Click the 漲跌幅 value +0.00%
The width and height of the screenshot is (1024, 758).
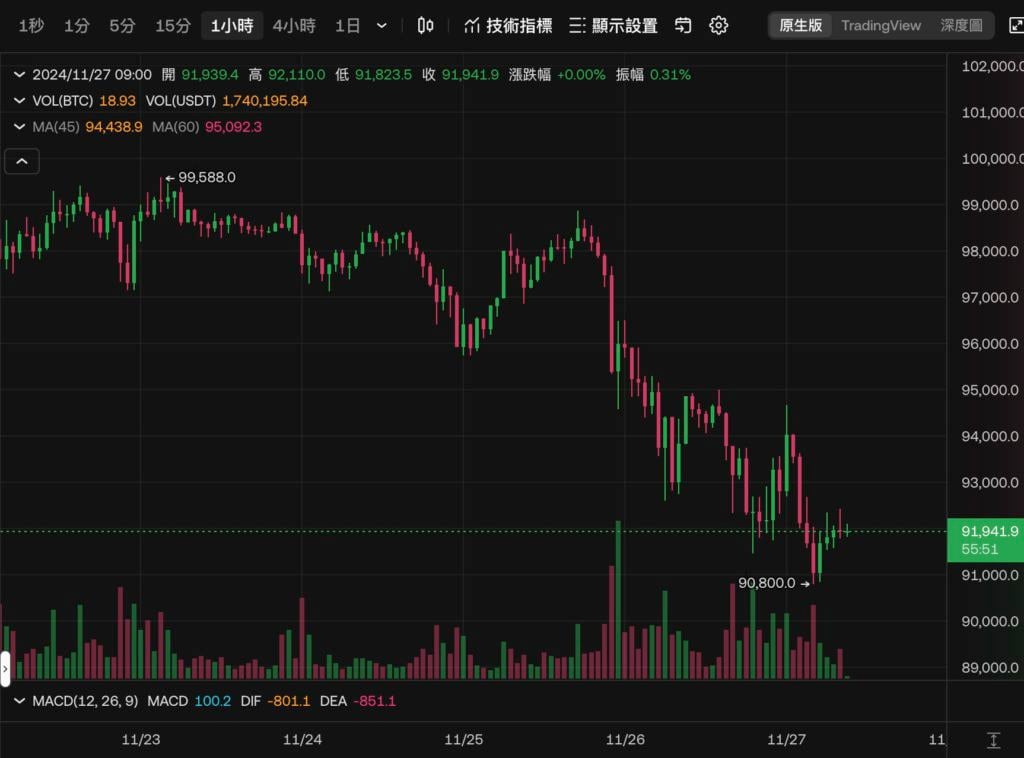[581, 74]
